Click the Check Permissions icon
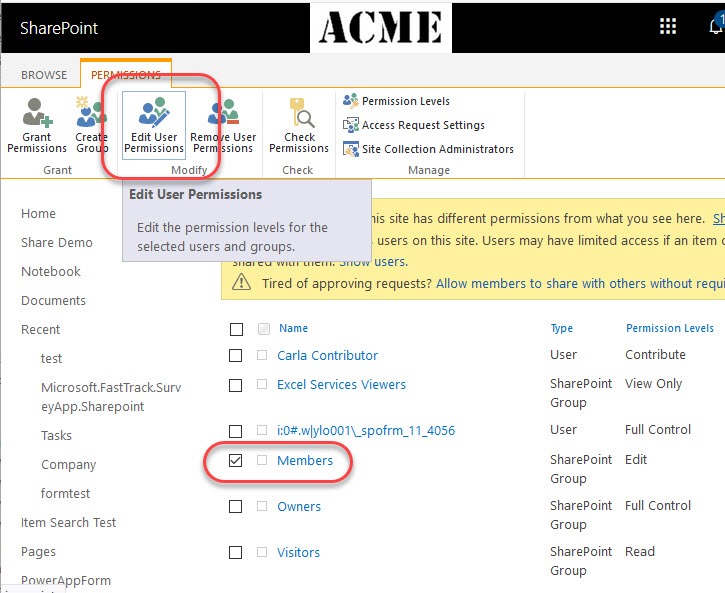 tap(298, 112)
